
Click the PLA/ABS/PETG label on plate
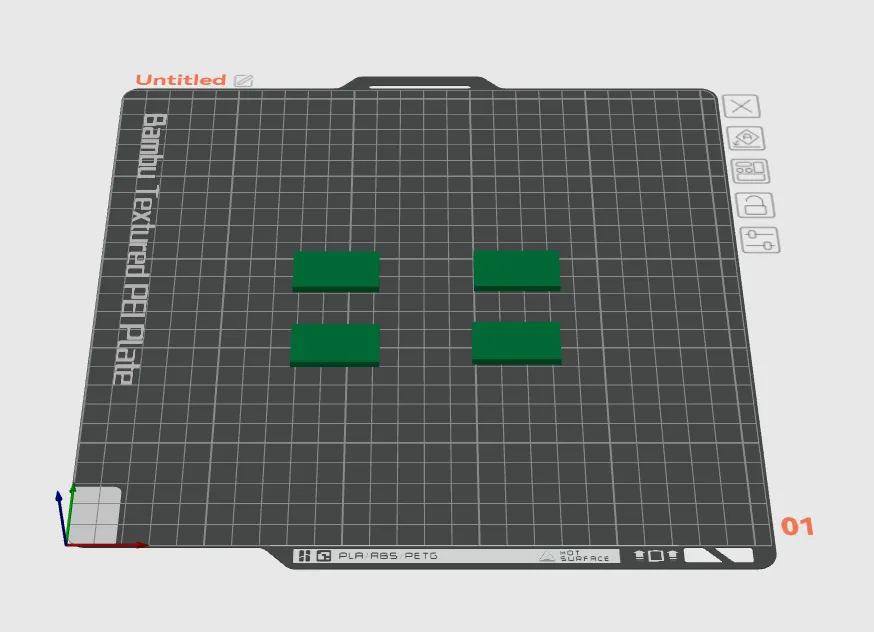(x=388, y=556)
